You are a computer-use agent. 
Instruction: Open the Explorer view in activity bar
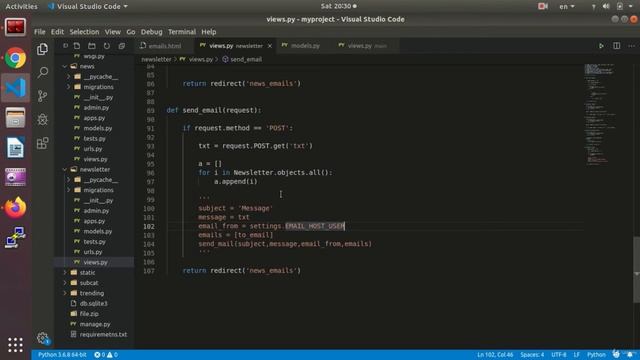[x=42, y=49]
